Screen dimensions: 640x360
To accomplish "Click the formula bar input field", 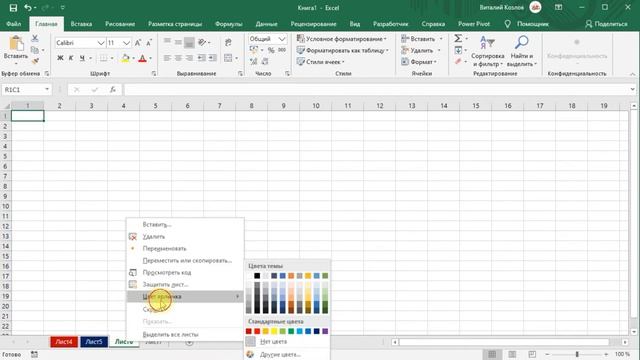I will tap(376, 89).
